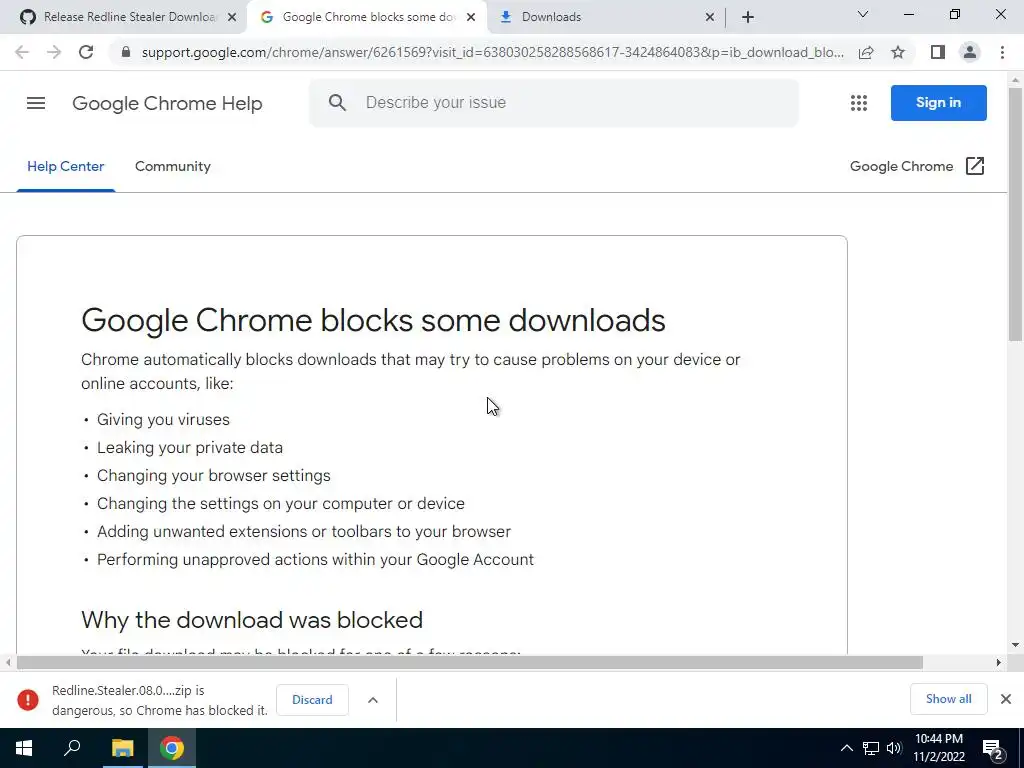The image size is (1024, 768).
Task: Click the horizontal scrollbar thumb
Action: [469, 662]
